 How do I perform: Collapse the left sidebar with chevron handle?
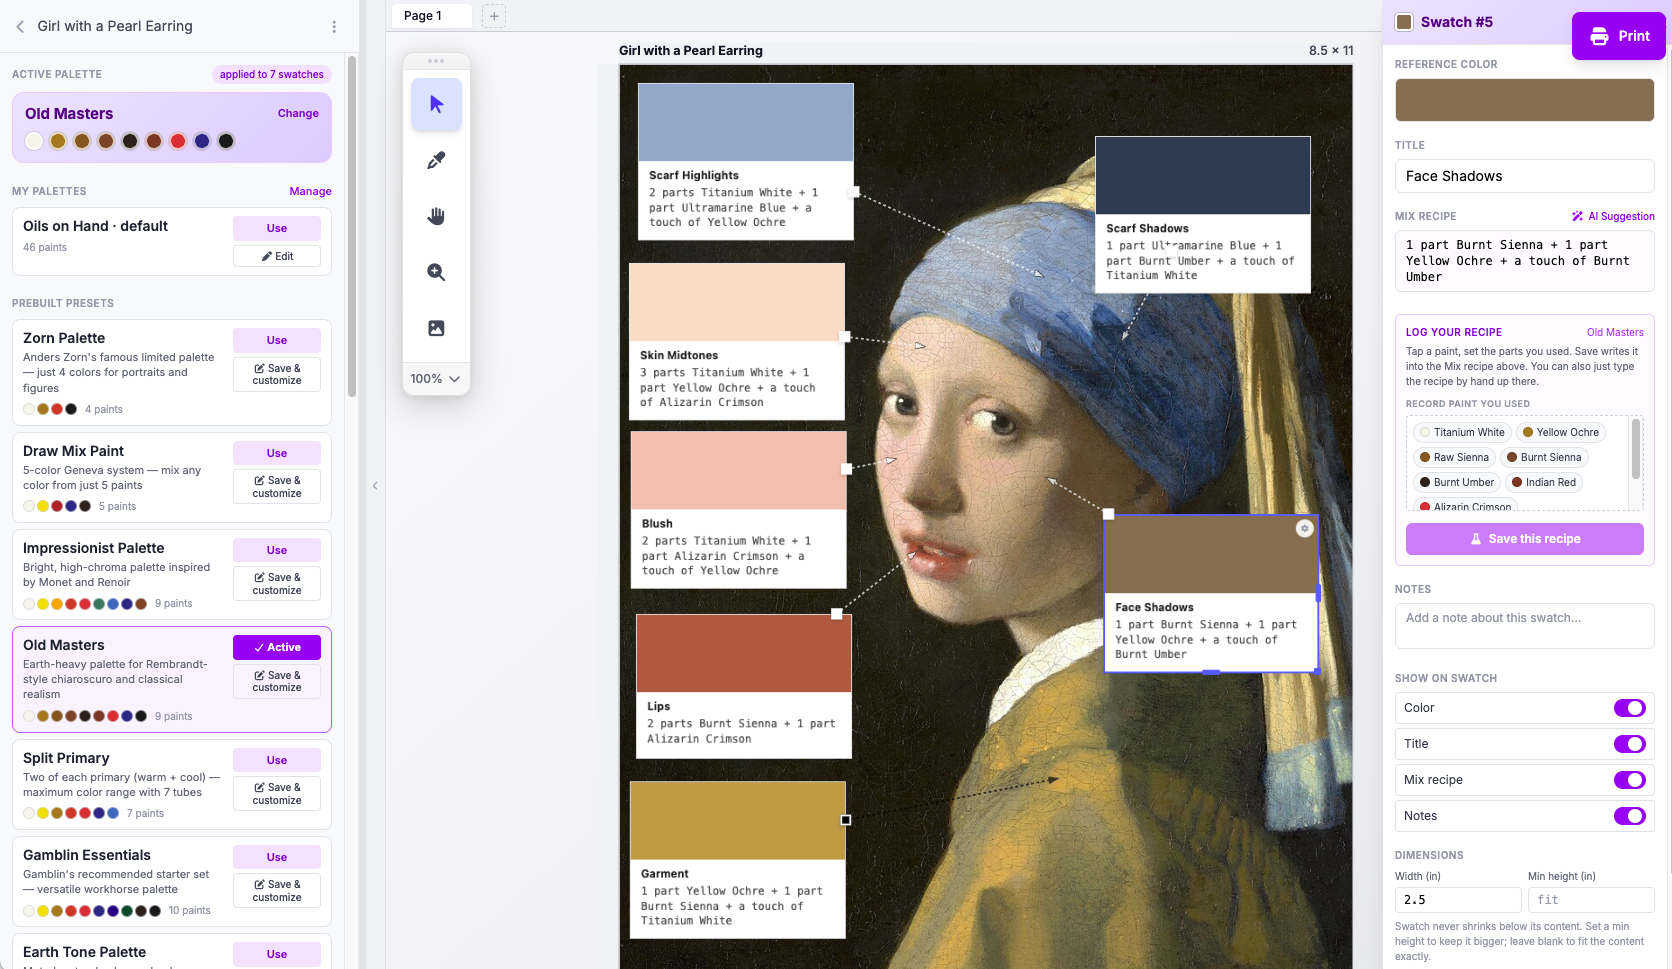(375, 486)
